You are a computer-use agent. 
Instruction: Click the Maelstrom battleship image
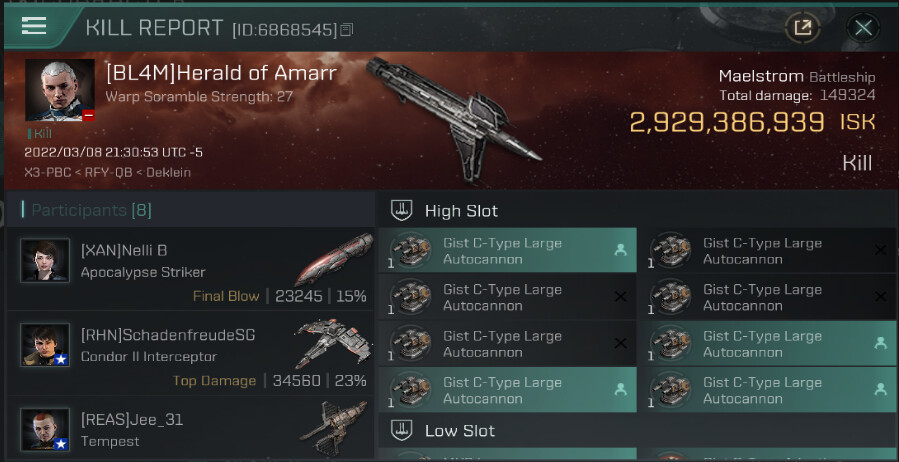455,108
